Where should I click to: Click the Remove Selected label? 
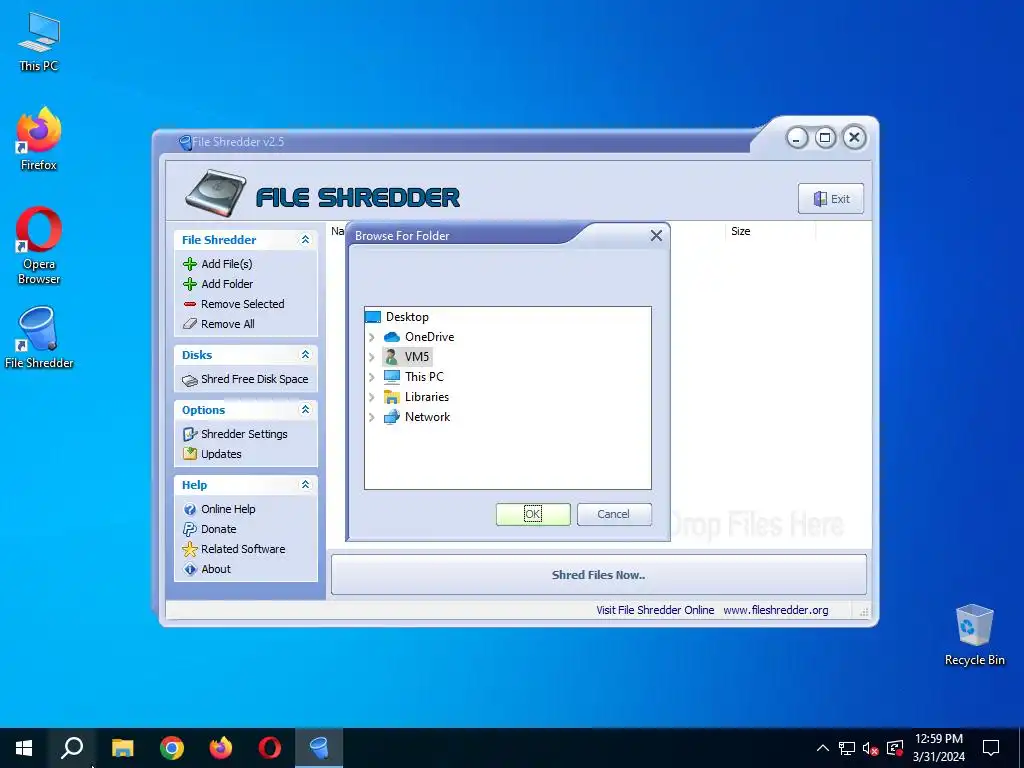click(x=242, y=304)
